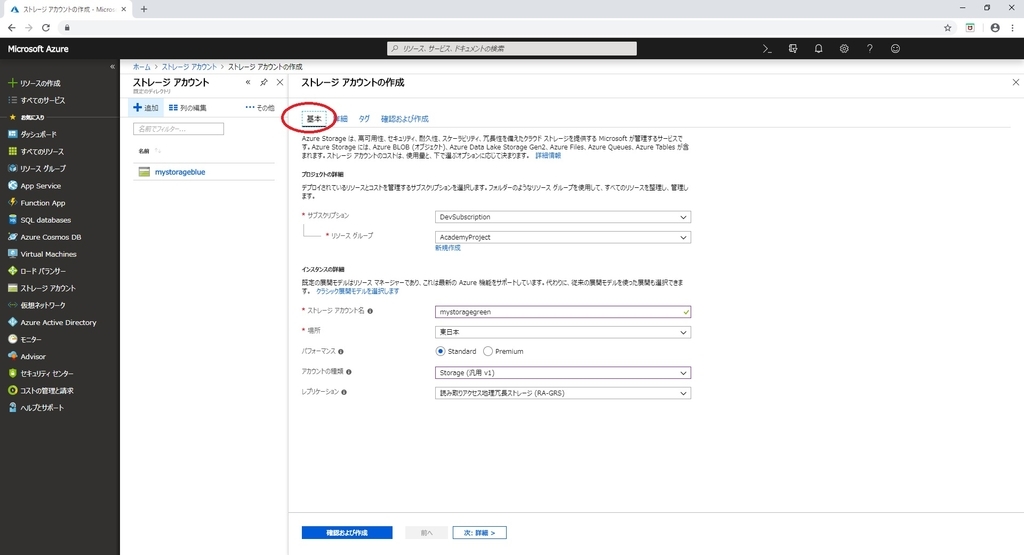The image size is (1024, 555).
Task: Bookmark page with star icon
Action: tap(948, 27)
